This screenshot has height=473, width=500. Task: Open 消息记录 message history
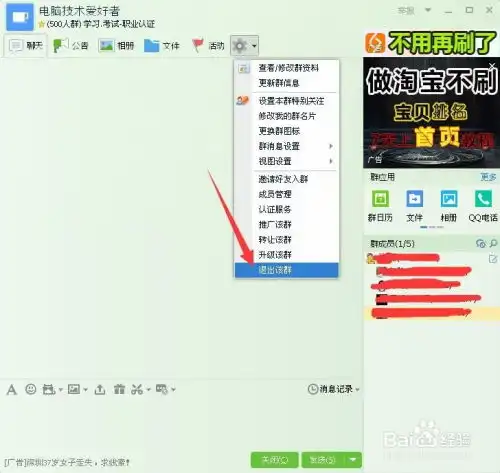[330, 389]
